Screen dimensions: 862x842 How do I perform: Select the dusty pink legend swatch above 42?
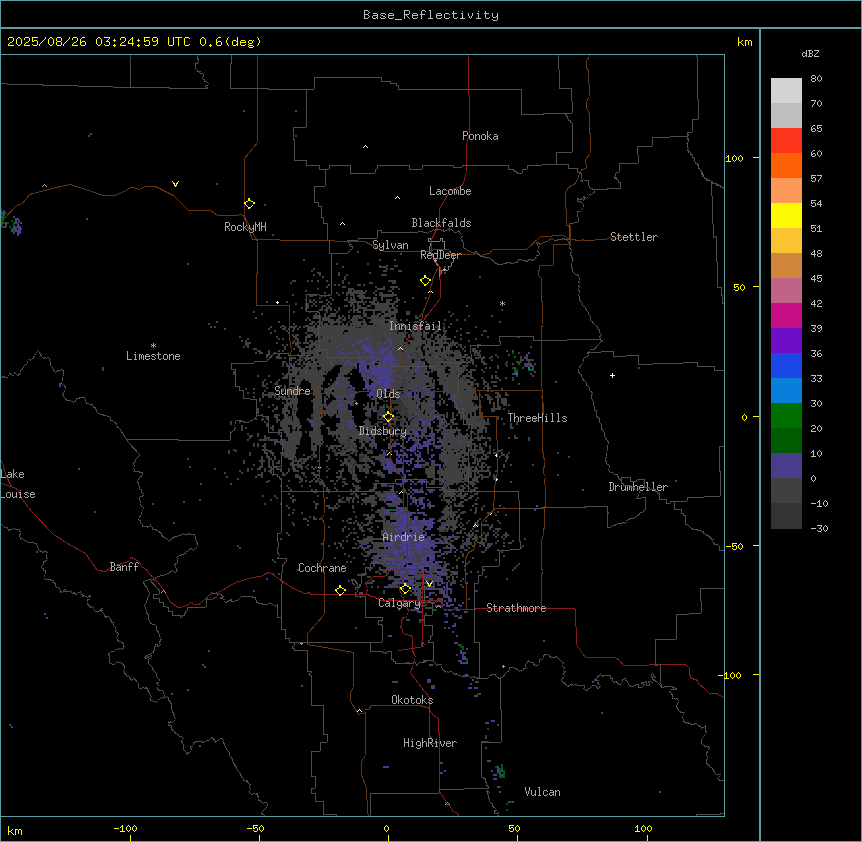[786, 290]
